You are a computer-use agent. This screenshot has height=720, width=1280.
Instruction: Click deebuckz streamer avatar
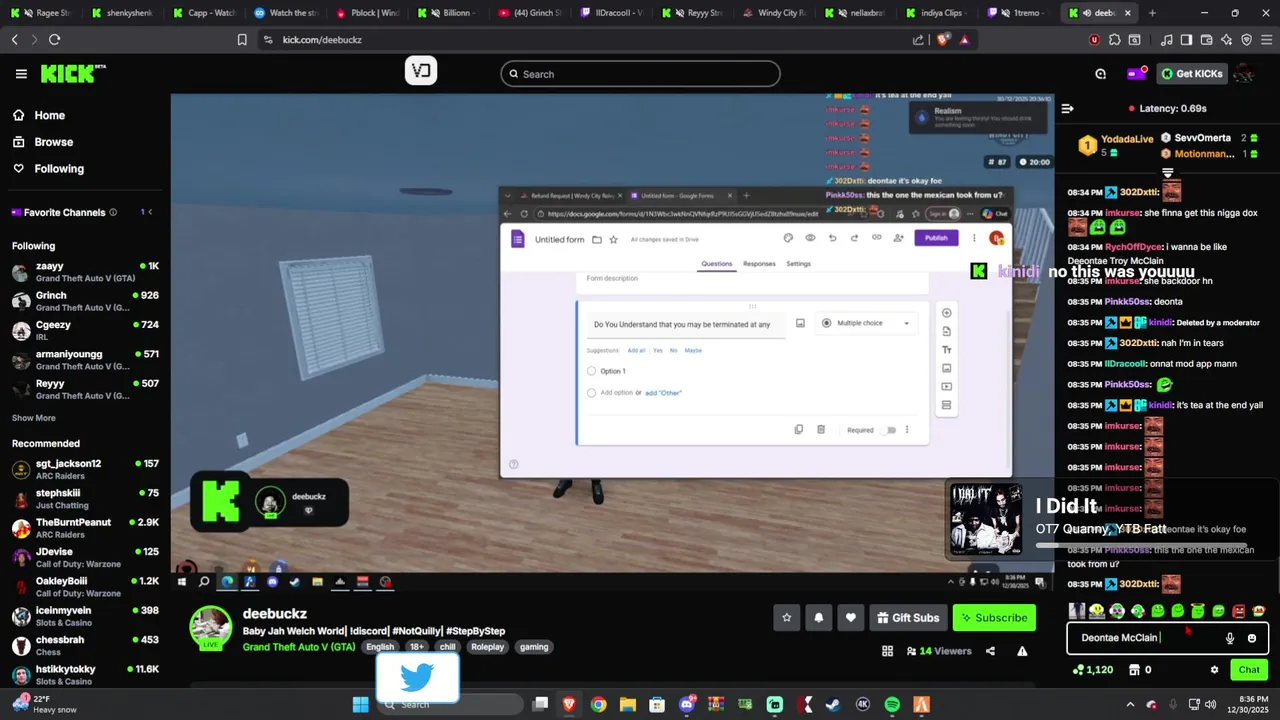coord(211,626)
